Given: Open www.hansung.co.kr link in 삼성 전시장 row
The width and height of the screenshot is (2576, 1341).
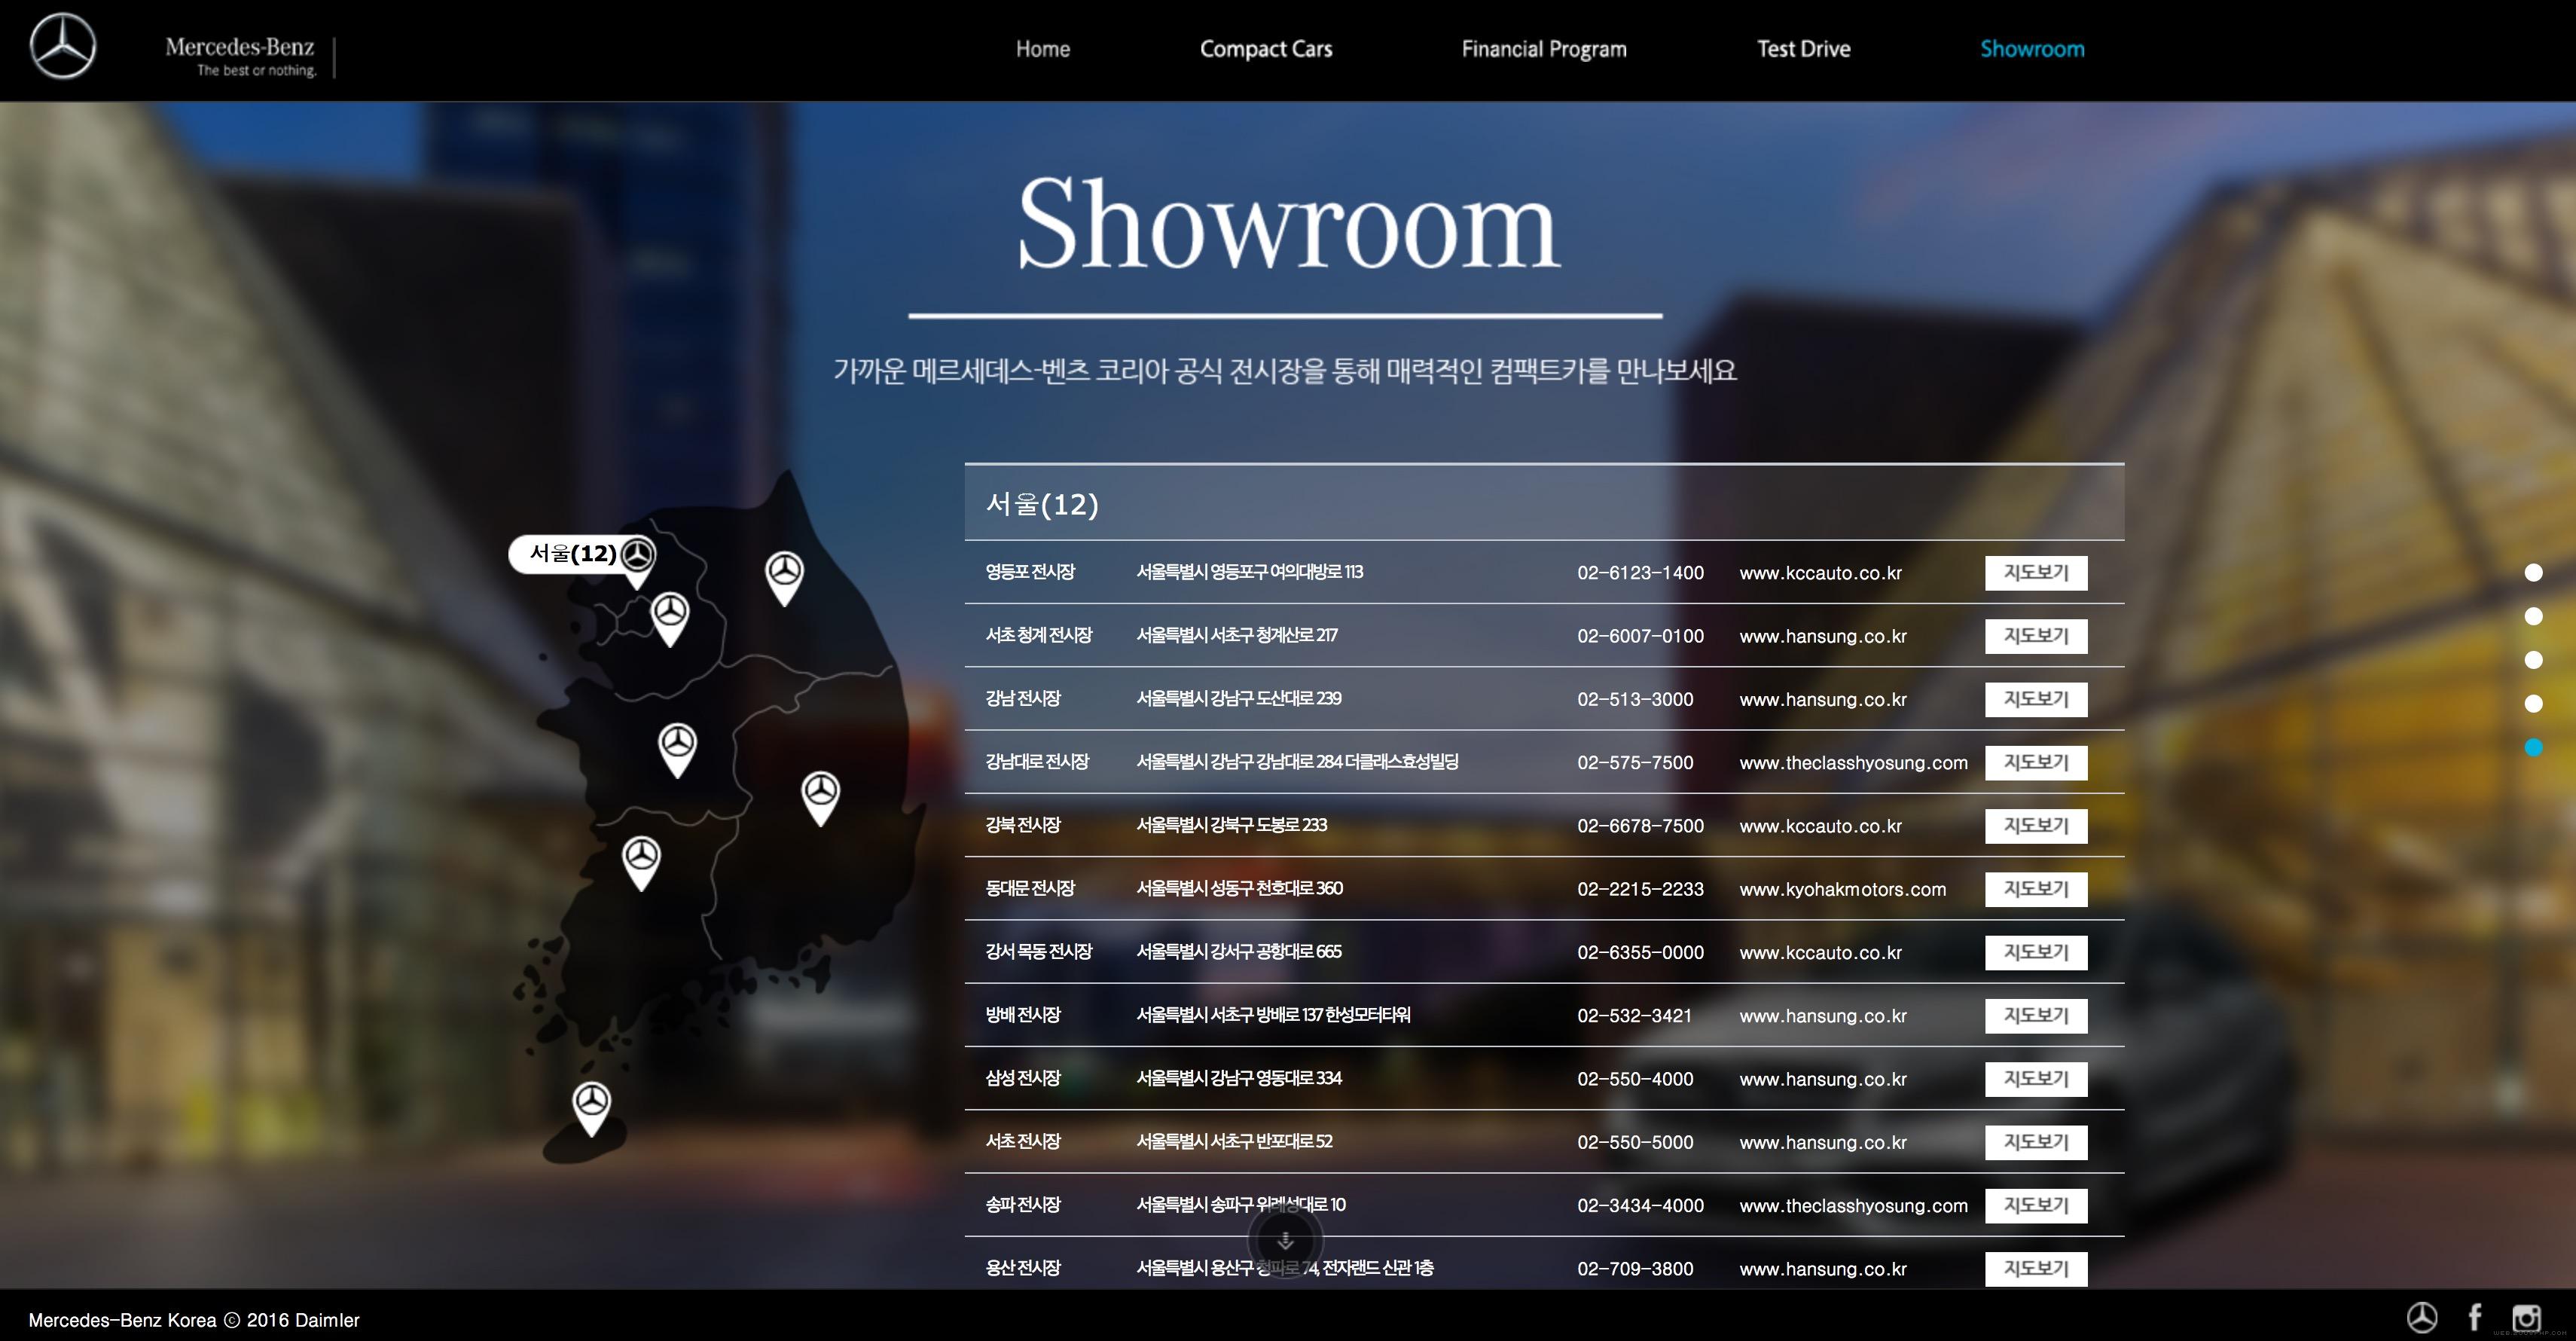Looking at the screenshot, I should [1823, 1079].
